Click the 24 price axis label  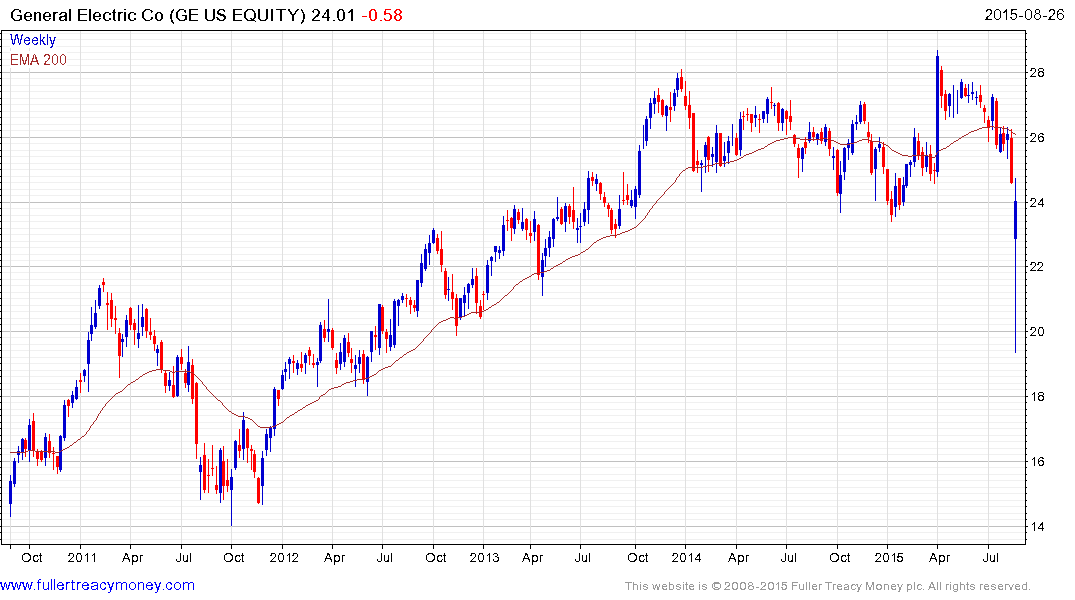tap(1037, 202)
